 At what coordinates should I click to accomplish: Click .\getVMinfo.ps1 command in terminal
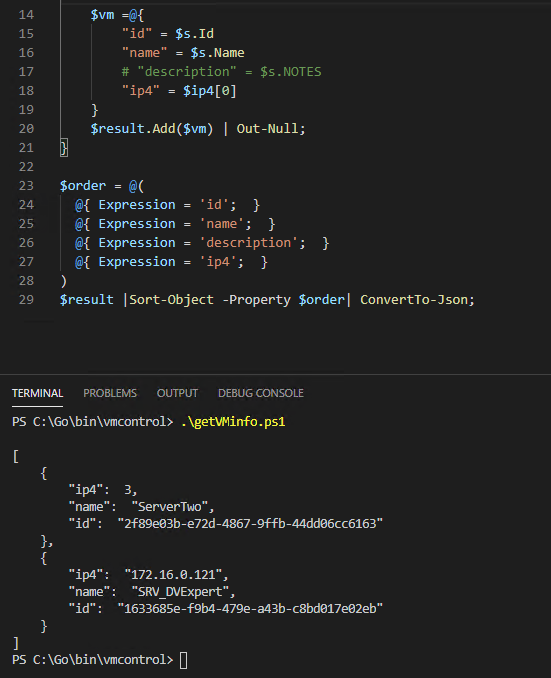233,422
